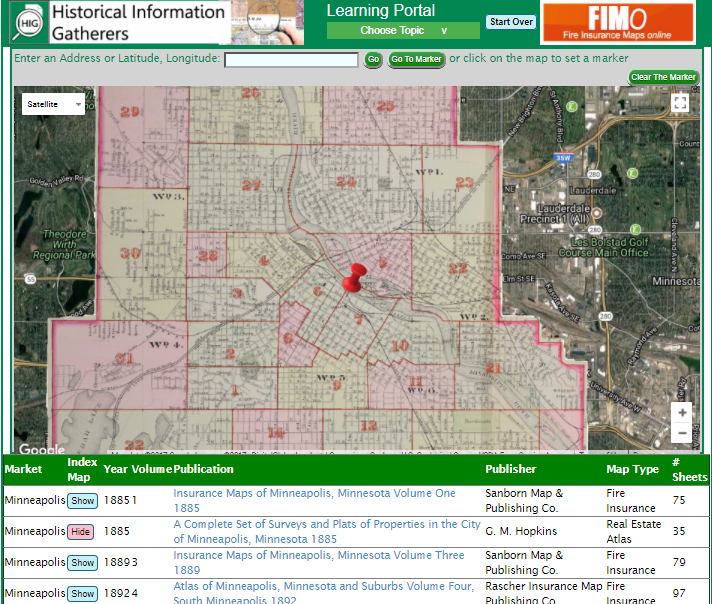Focus the address or coordinates input field

(x=291, y=60)
